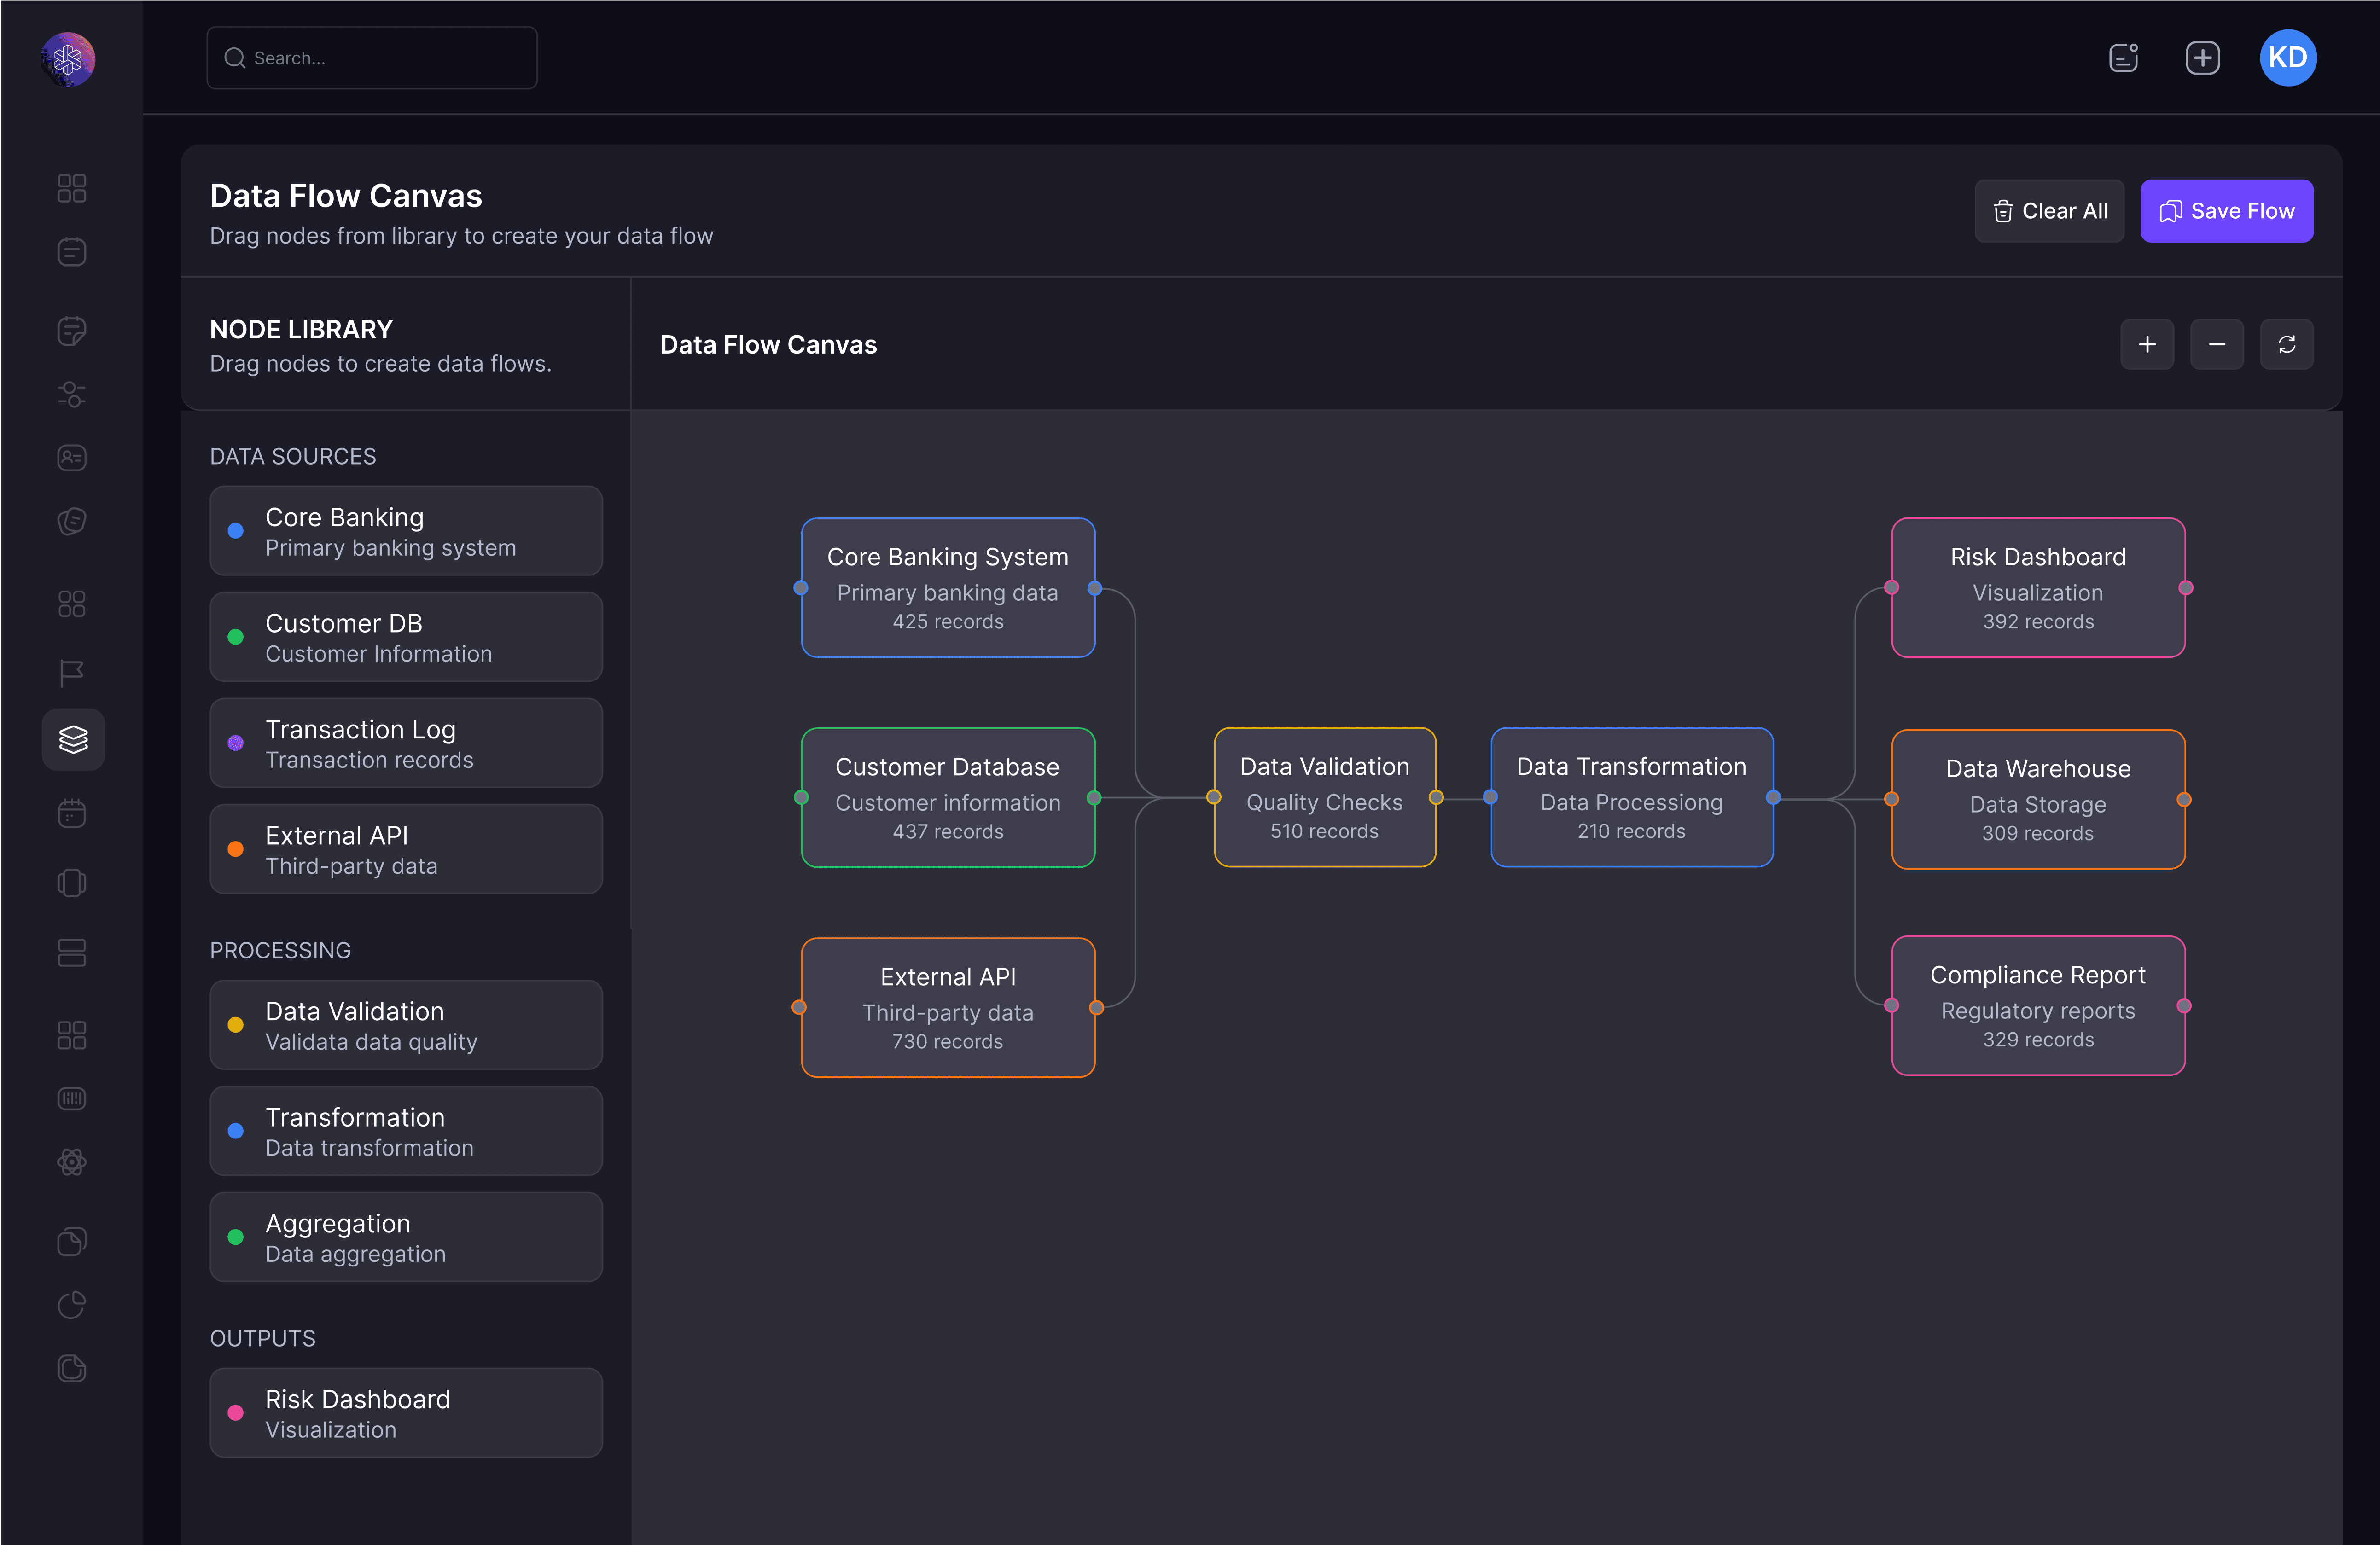Viewport: 2380px width, 1545px height.
Task: Click the Core Banking System output port
Action: click(x=1095, y=588)
